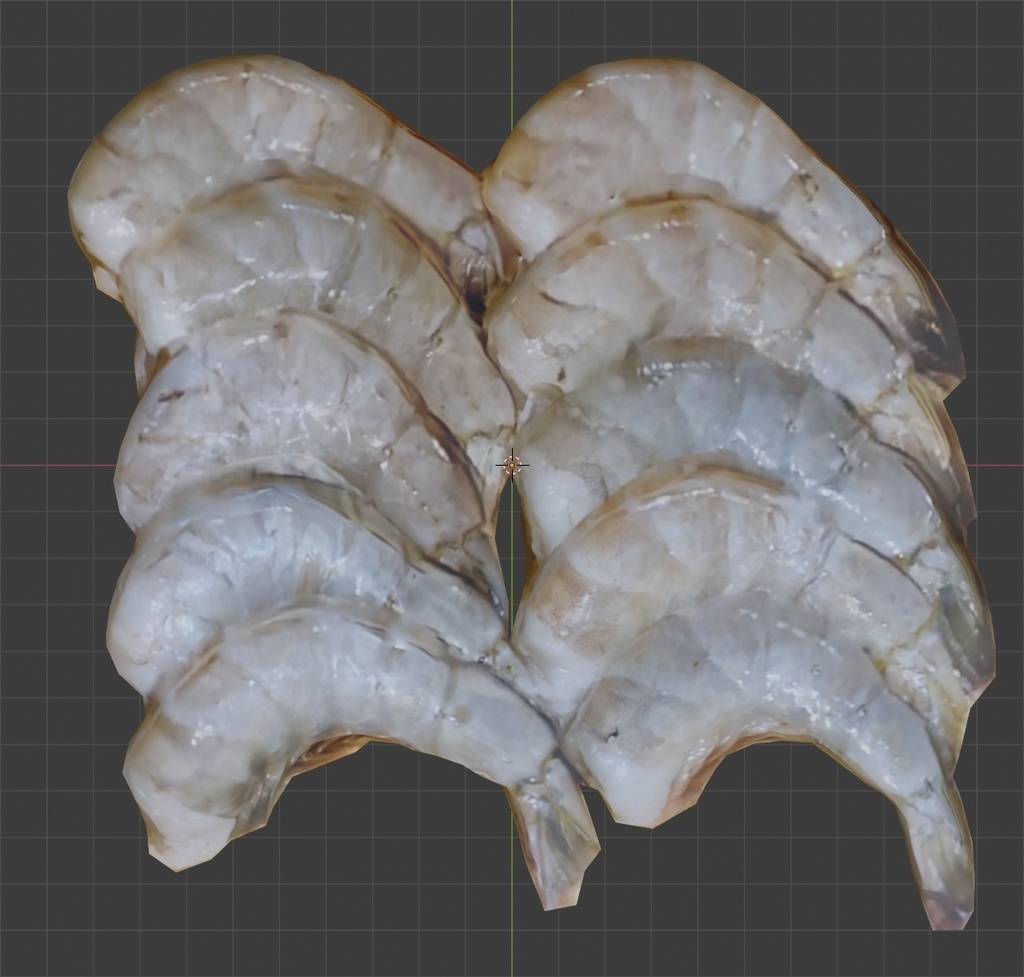This screenshot has height=977, width=1024.
Task: Select the 3D cursor at the viewport center
Action: pyautogui.click(x=513, y=464)
